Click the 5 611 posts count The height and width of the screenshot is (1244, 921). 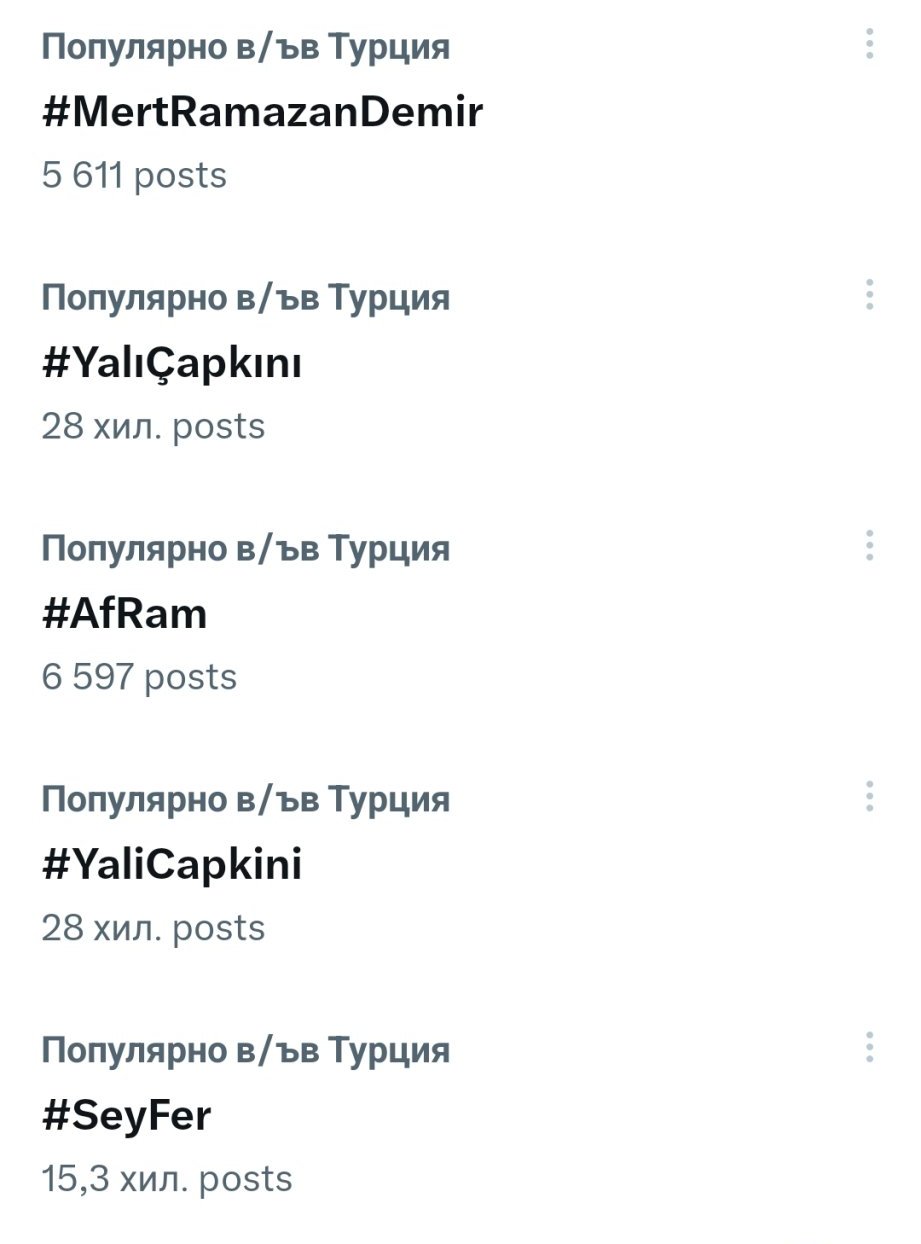pos(134,176)
